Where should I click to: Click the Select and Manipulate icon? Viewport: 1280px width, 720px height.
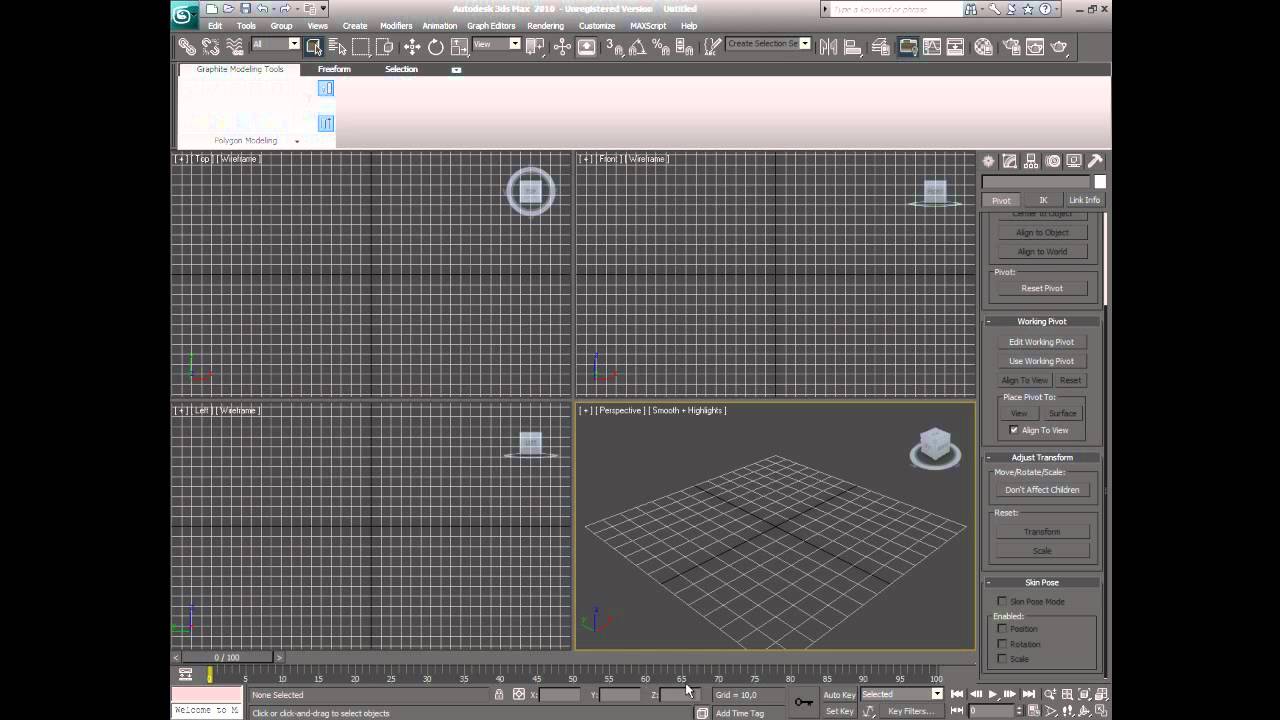point(562,46)
